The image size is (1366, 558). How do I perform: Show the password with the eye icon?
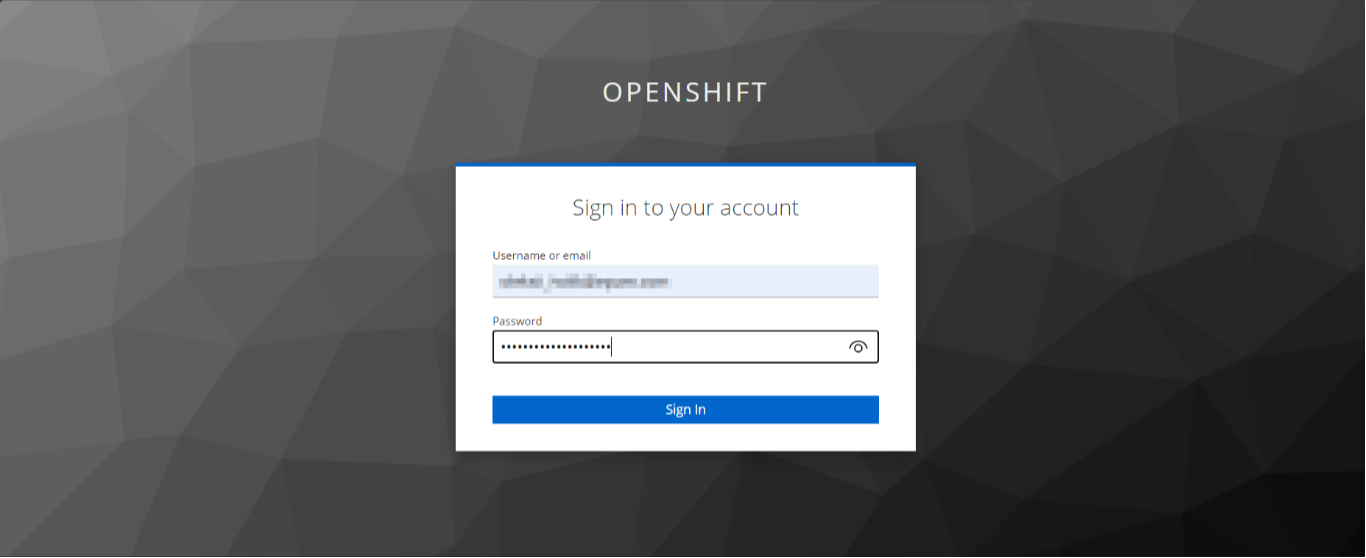(857, 347)
